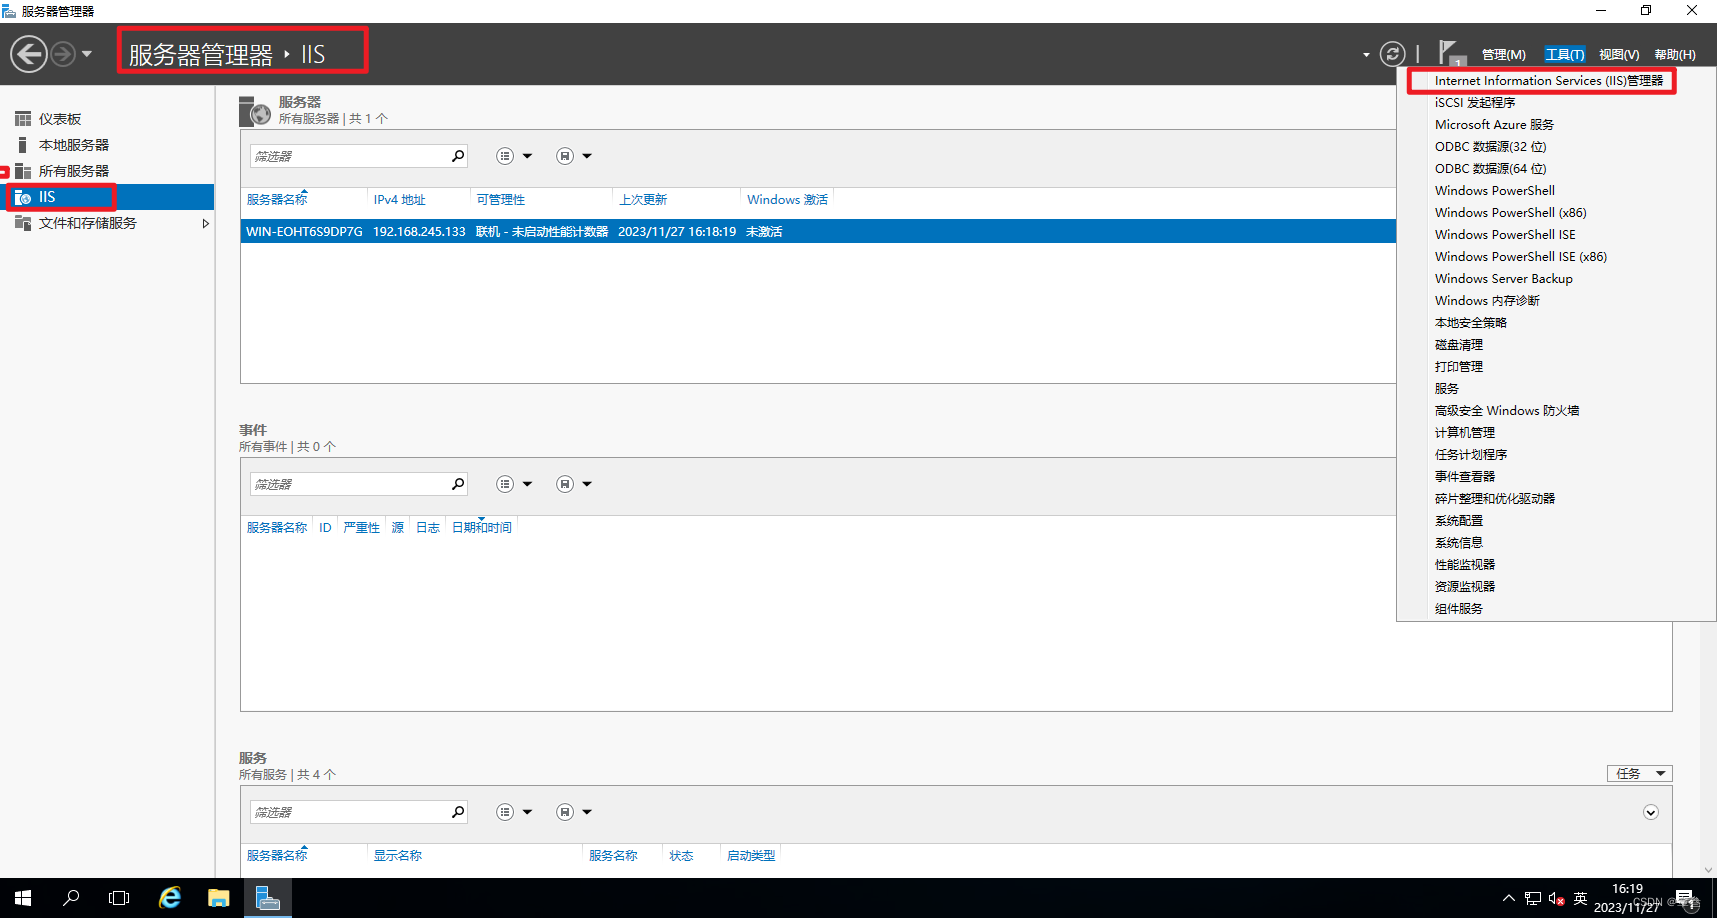Open 本地安全策略 from tools list
Image resolution: width=1717 pixels, height=918 pixels.
pyautogui.click(x=1470, y=323)
